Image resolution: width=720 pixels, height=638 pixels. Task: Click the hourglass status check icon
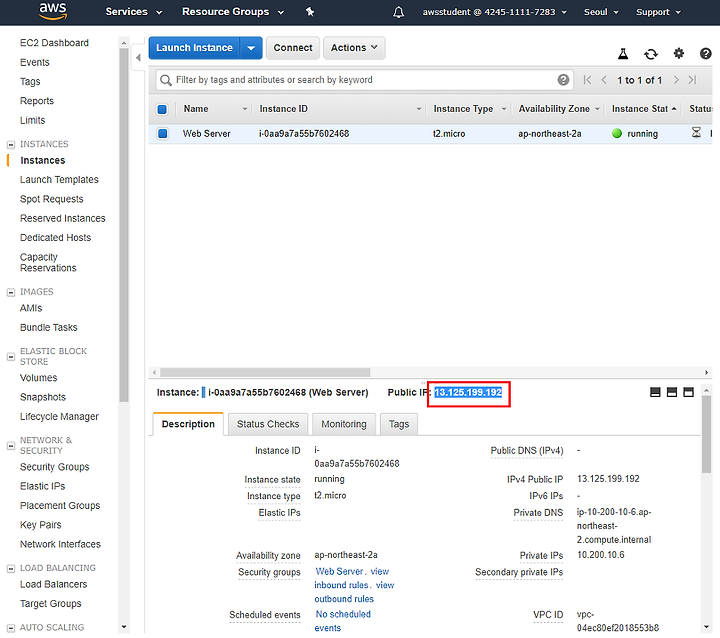(696, 133)
